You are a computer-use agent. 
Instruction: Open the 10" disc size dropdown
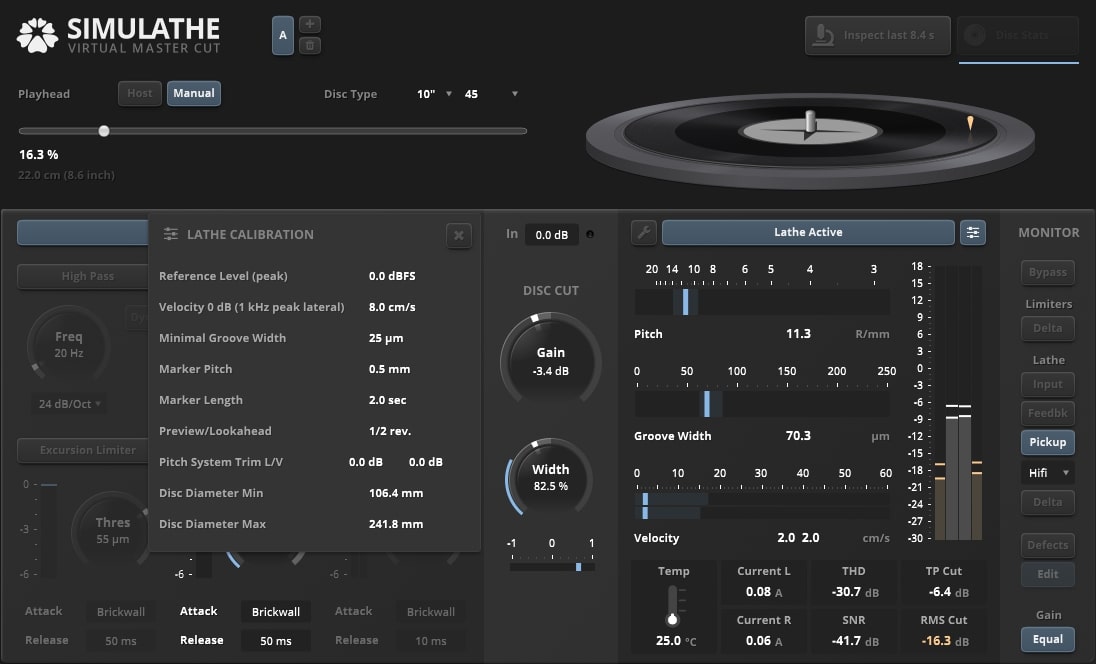pyautogui.click(x=435, y=94)
